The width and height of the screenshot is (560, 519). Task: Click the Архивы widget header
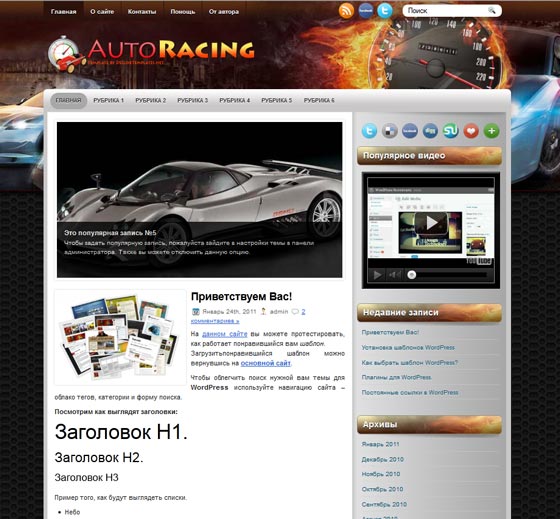tap(429, 425)
